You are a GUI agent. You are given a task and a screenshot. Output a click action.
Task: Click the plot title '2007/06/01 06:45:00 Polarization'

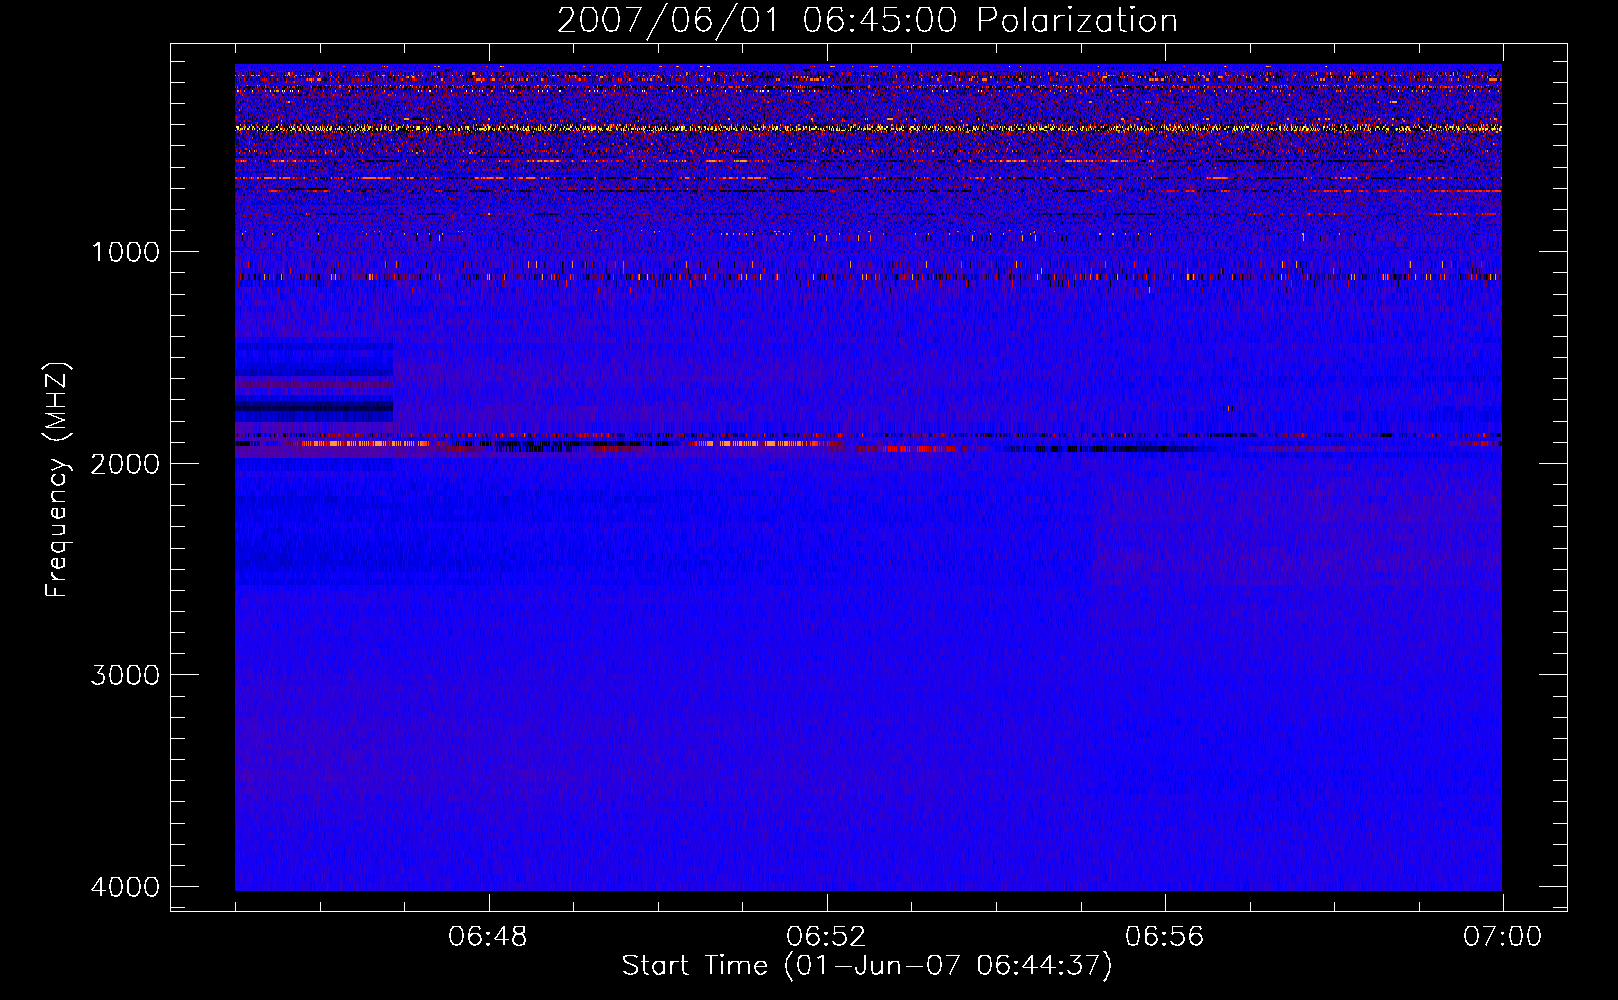click(867, 21)
